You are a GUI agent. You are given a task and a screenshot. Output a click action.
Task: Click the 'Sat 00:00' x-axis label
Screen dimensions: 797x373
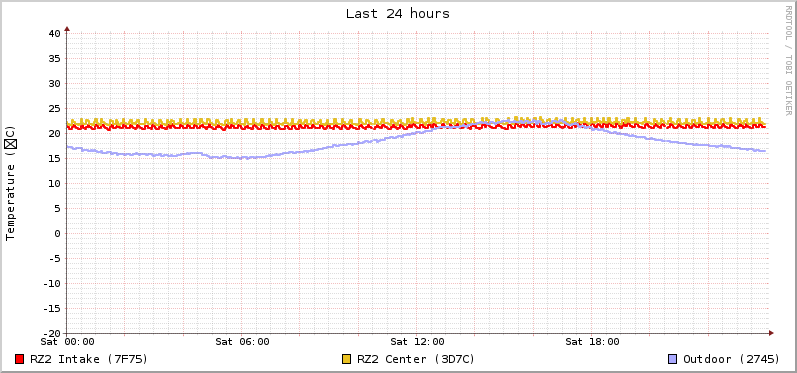68,341
